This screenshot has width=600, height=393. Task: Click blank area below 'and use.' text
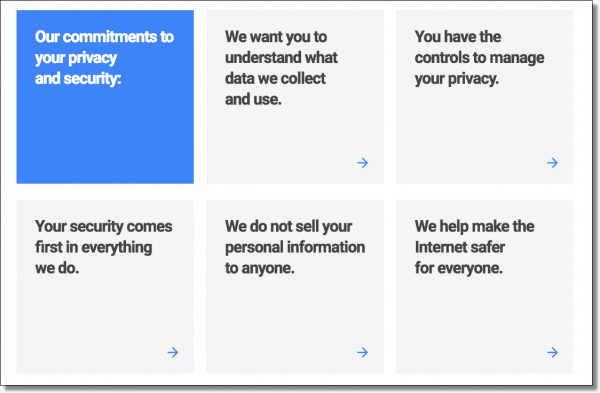click(283, 138)
